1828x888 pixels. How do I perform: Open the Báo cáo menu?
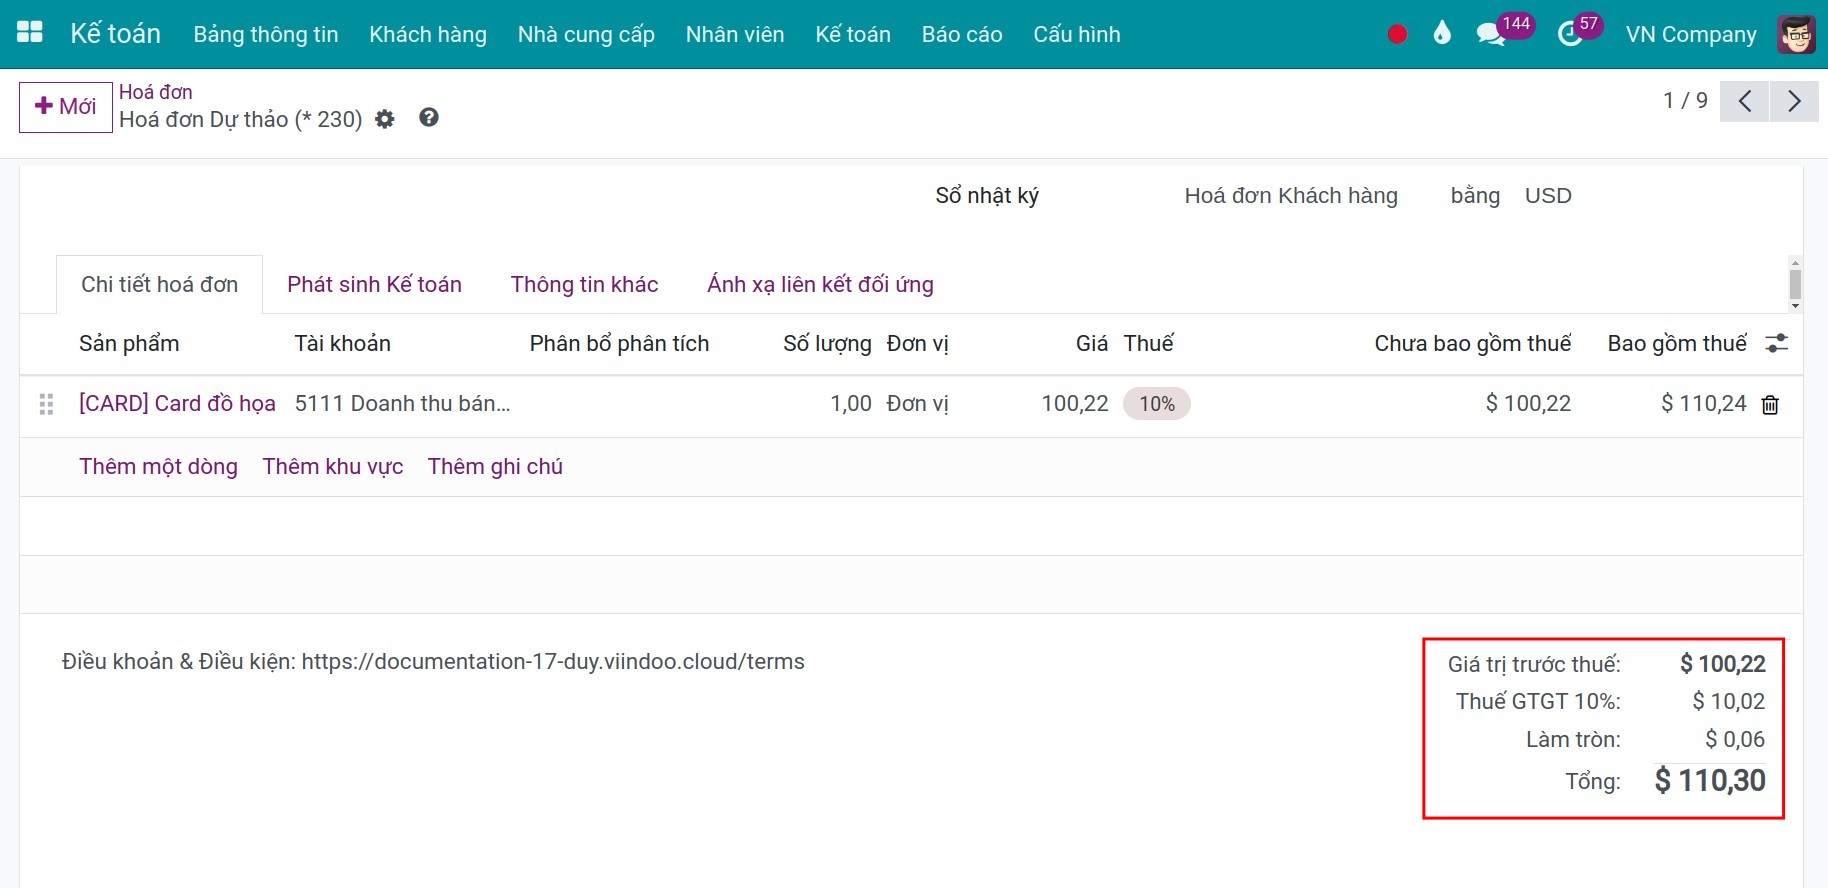point(962,34)
